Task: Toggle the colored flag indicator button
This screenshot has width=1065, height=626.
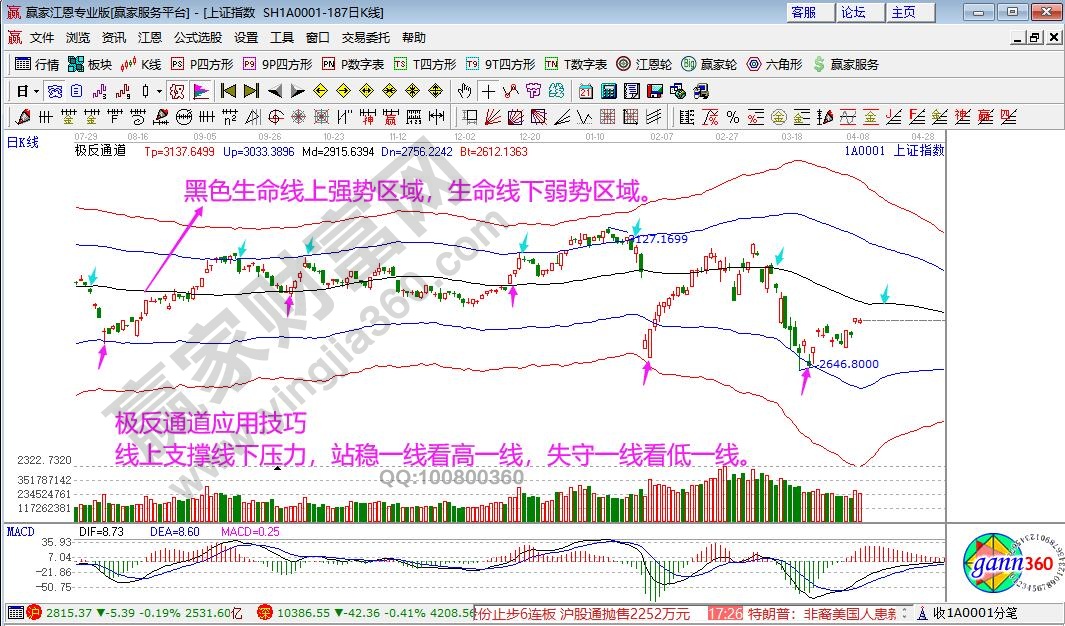Action: tap(201, 91)
